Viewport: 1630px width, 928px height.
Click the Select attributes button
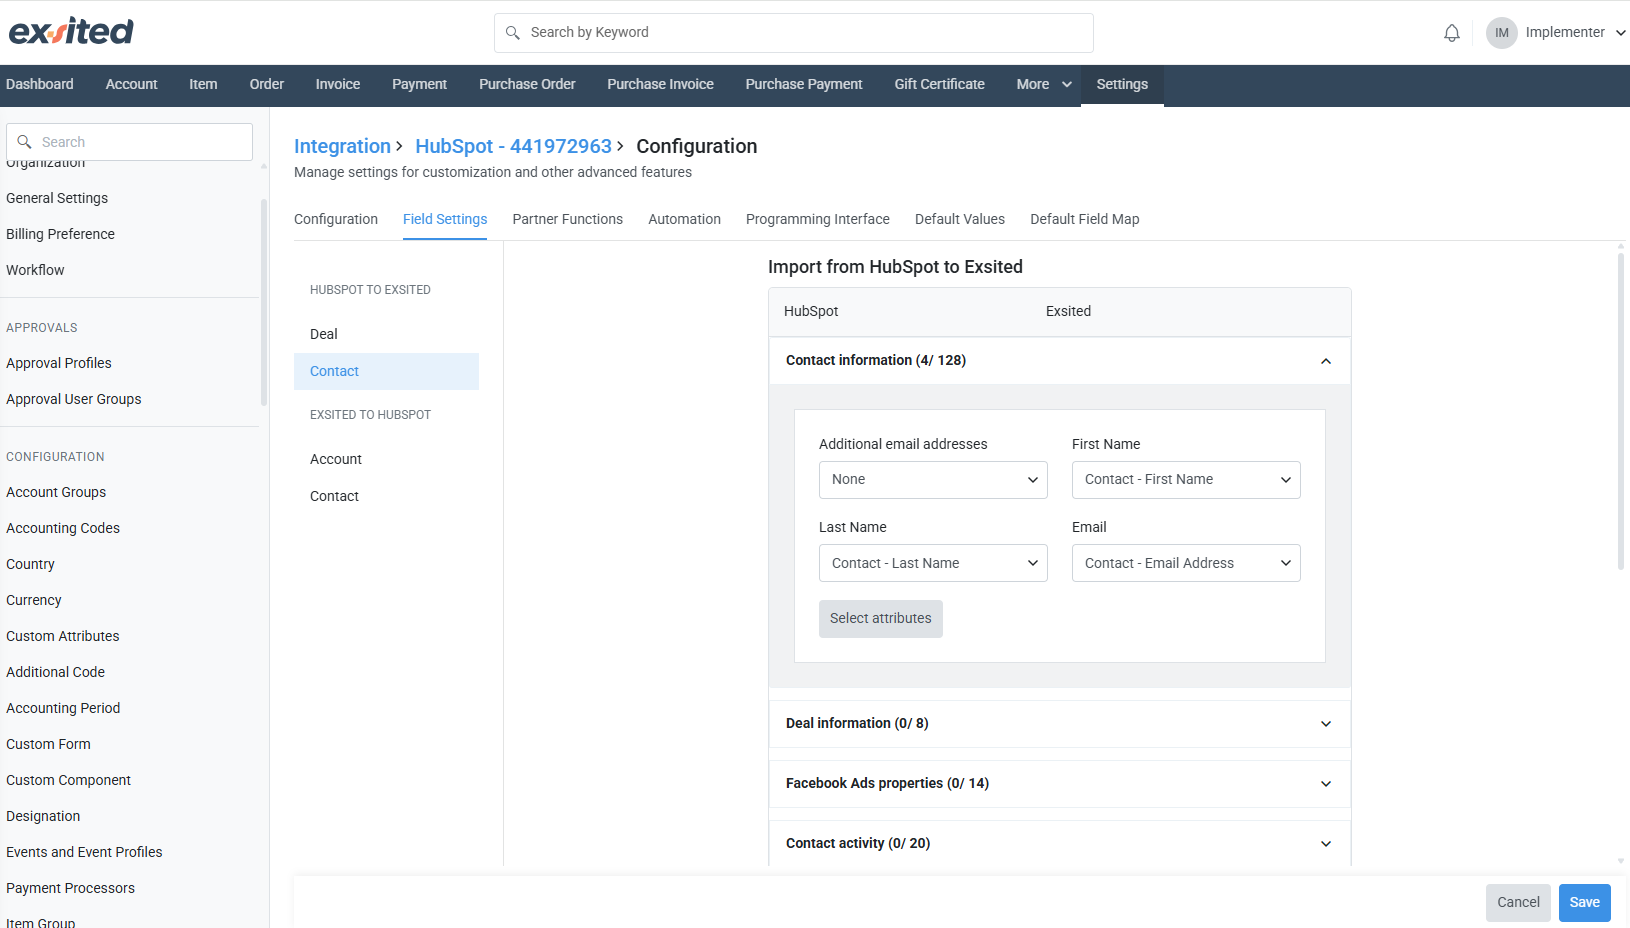click(x=881, y=619)
